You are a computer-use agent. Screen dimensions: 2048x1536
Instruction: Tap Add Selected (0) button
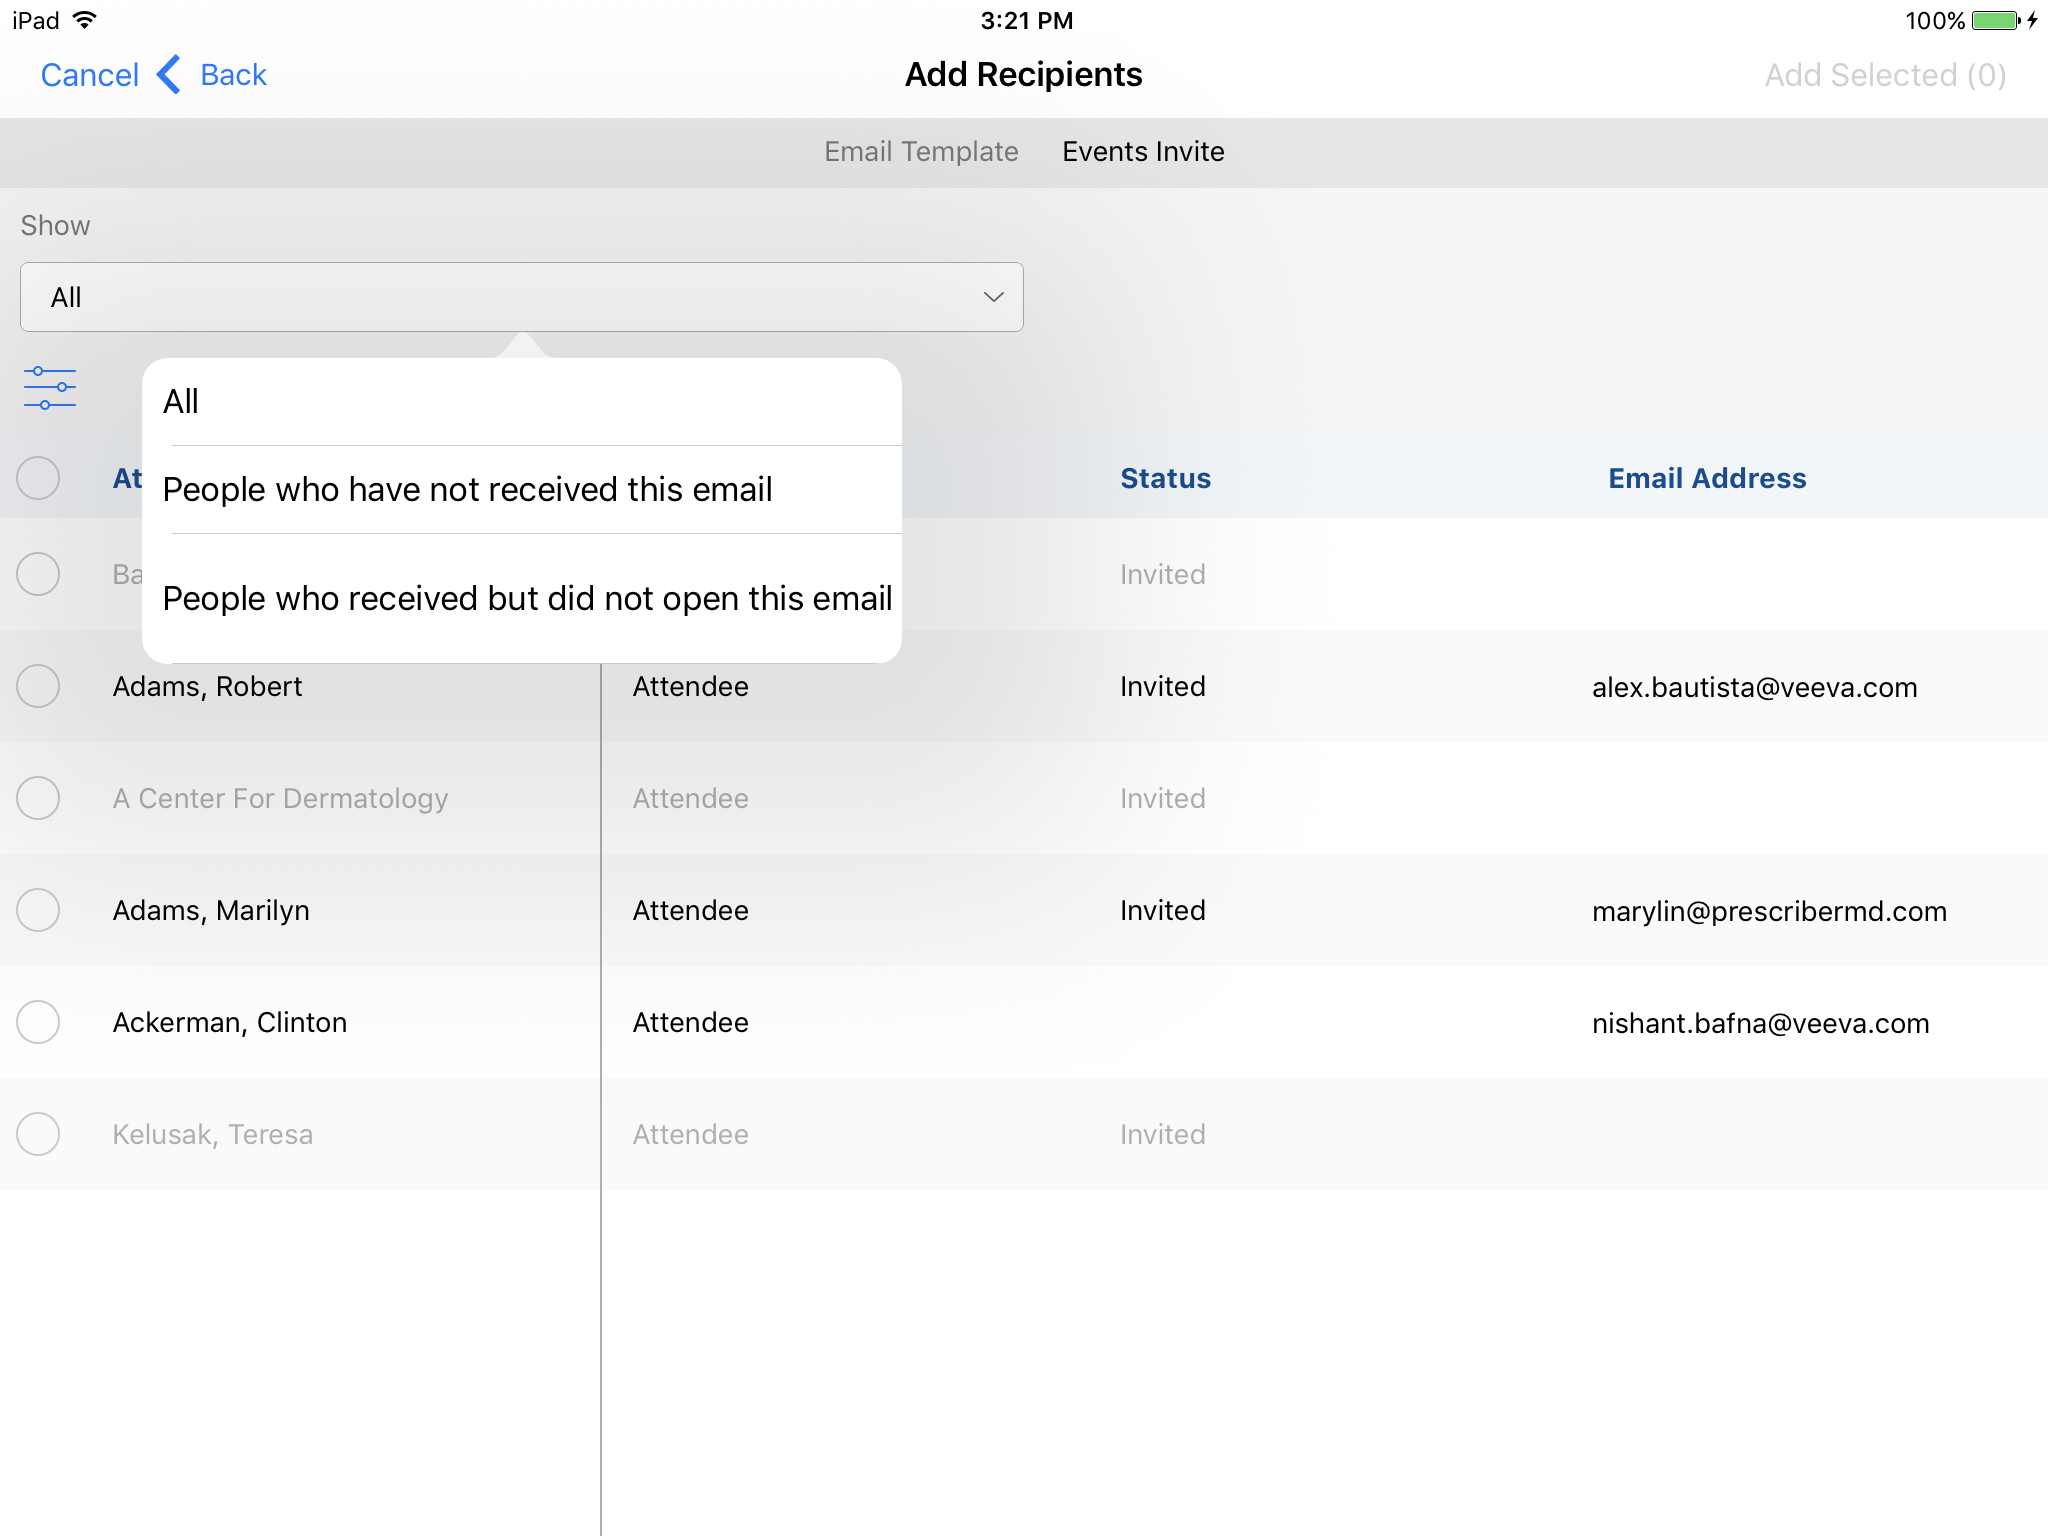(1884, 75)
